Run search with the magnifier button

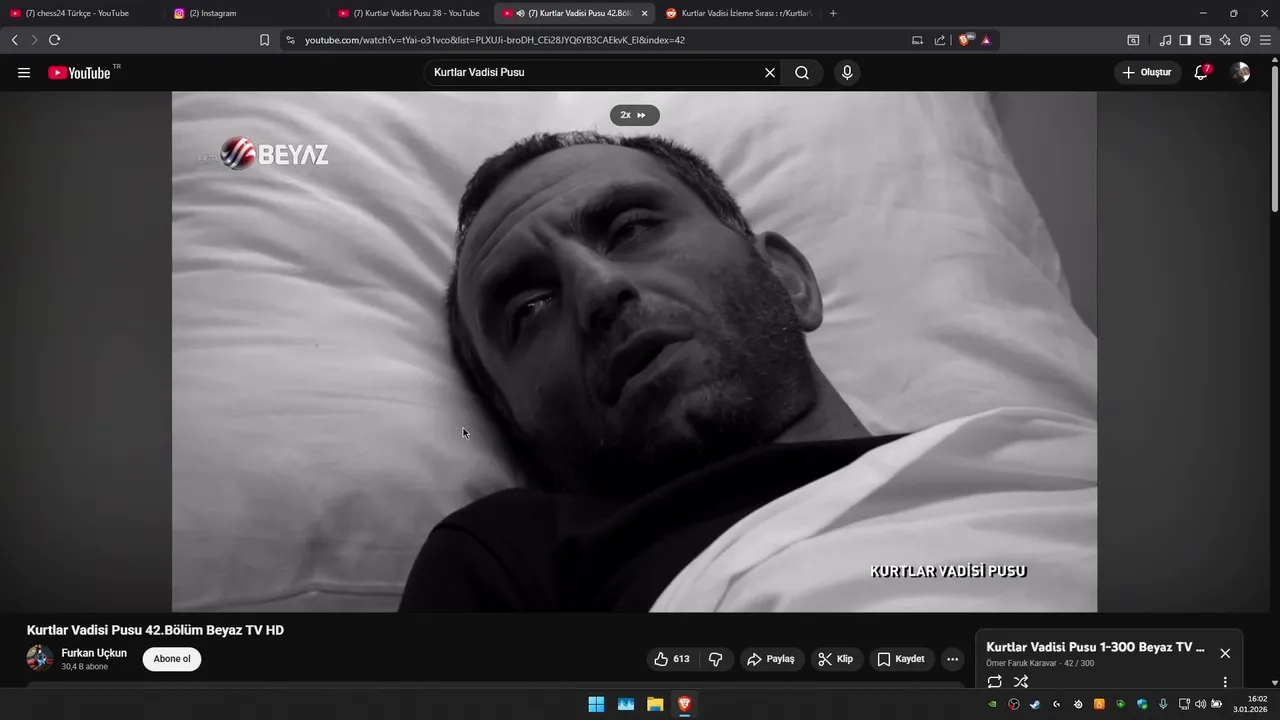pyautogui.click(x=802, y=73)
